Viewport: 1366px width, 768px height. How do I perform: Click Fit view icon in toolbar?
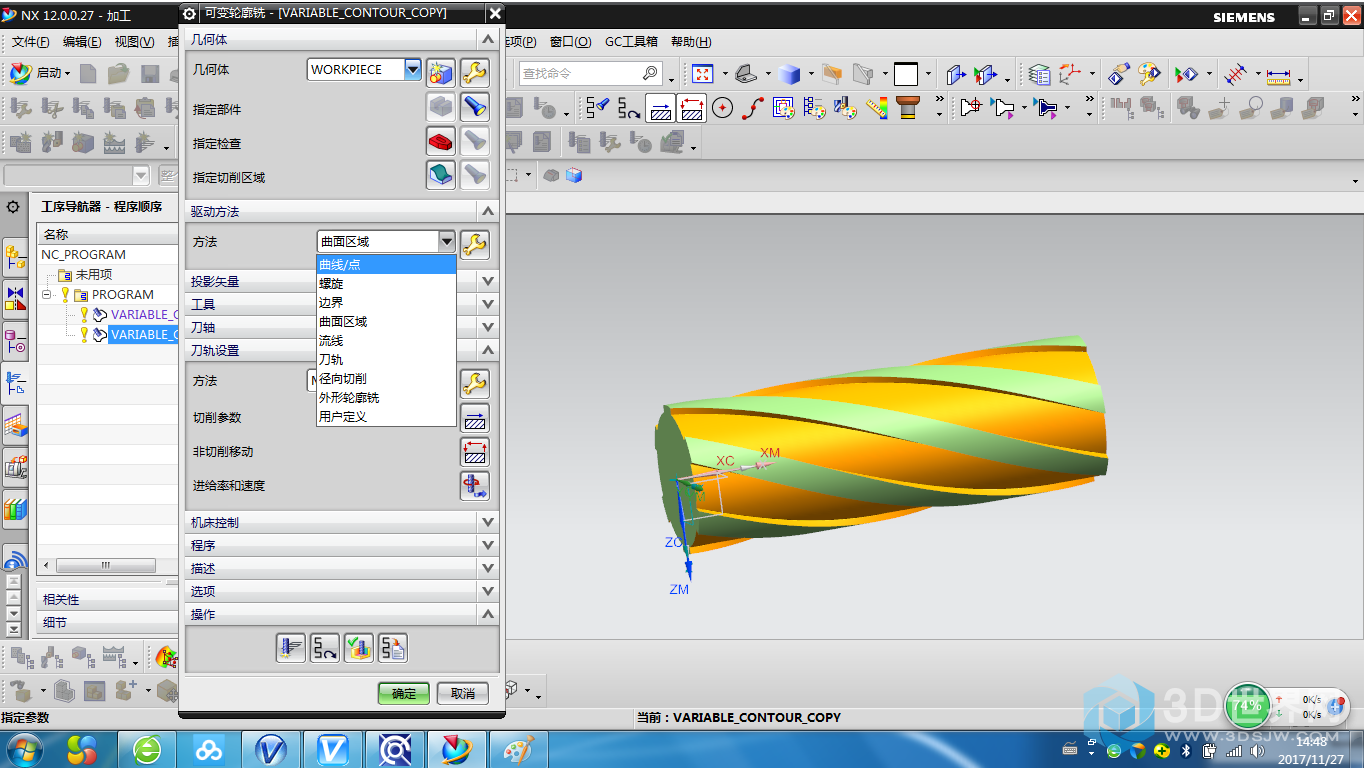[703, 74]
